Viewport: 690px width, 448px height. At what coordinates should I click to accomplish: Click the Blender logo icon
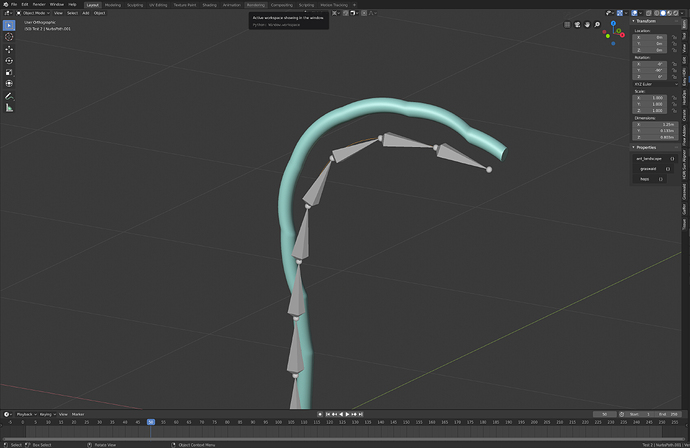click(x=5, y=4)
